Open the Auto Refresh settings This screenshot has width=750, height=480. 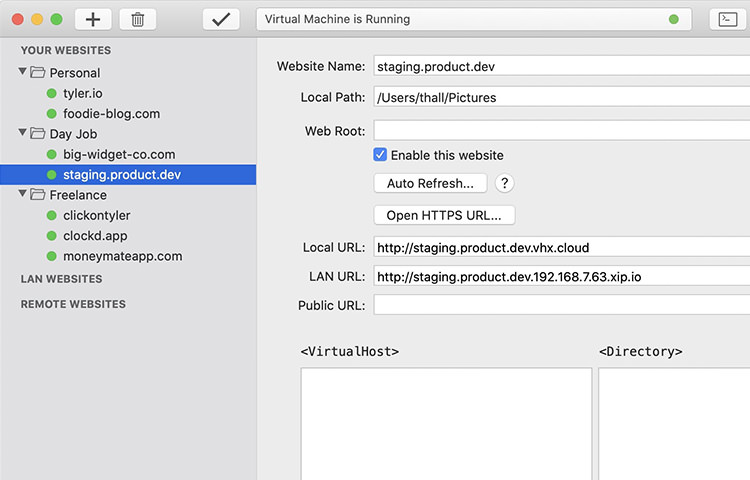tap(430, 183)
